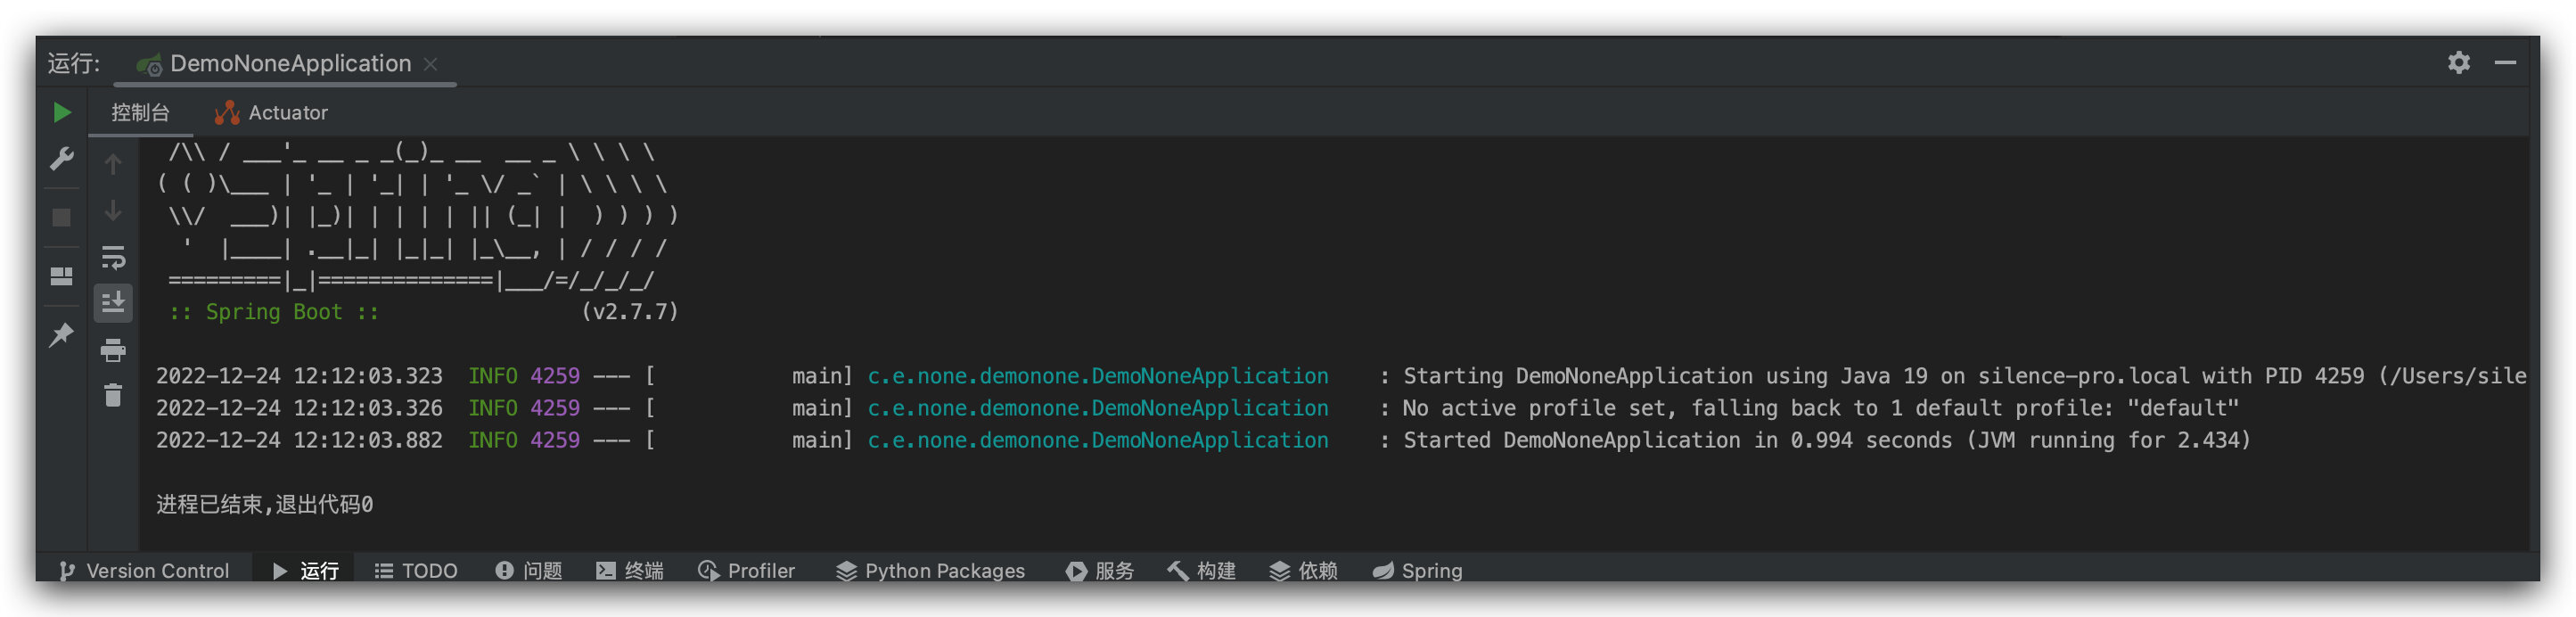Image resolution: width=2576 pixels, height=617 pixels.
Task: Open run configuration wrench icon
Action: 62,159
